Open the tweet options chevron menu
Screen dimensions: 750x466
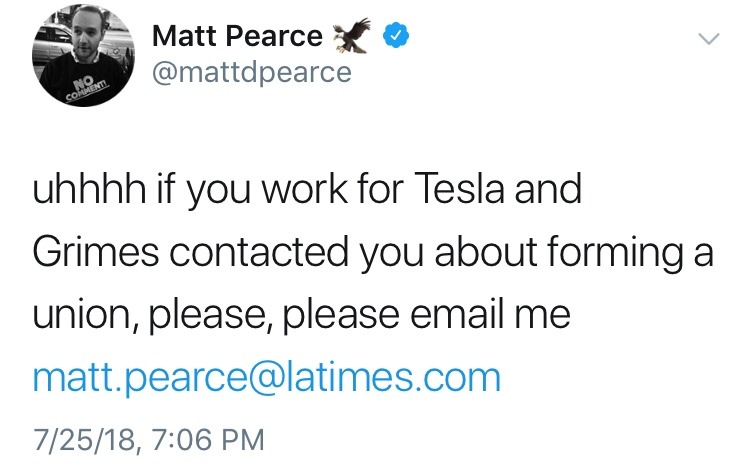pyautogui.click(x=707, y=39)
